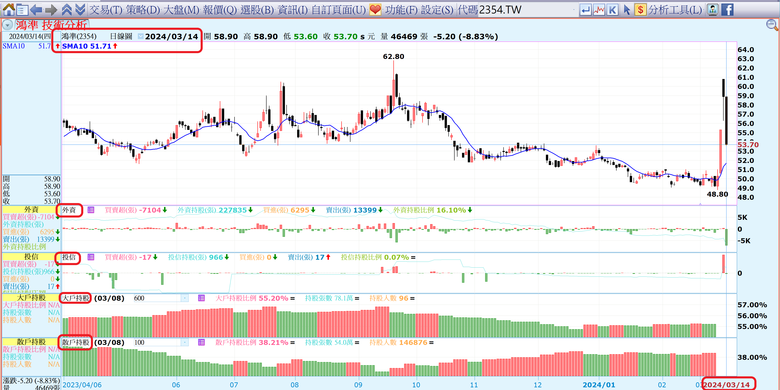Click the purple settings icon in 大戶持股 panel
The height and width of the screenshot is (390, 780).
point(201,298)
